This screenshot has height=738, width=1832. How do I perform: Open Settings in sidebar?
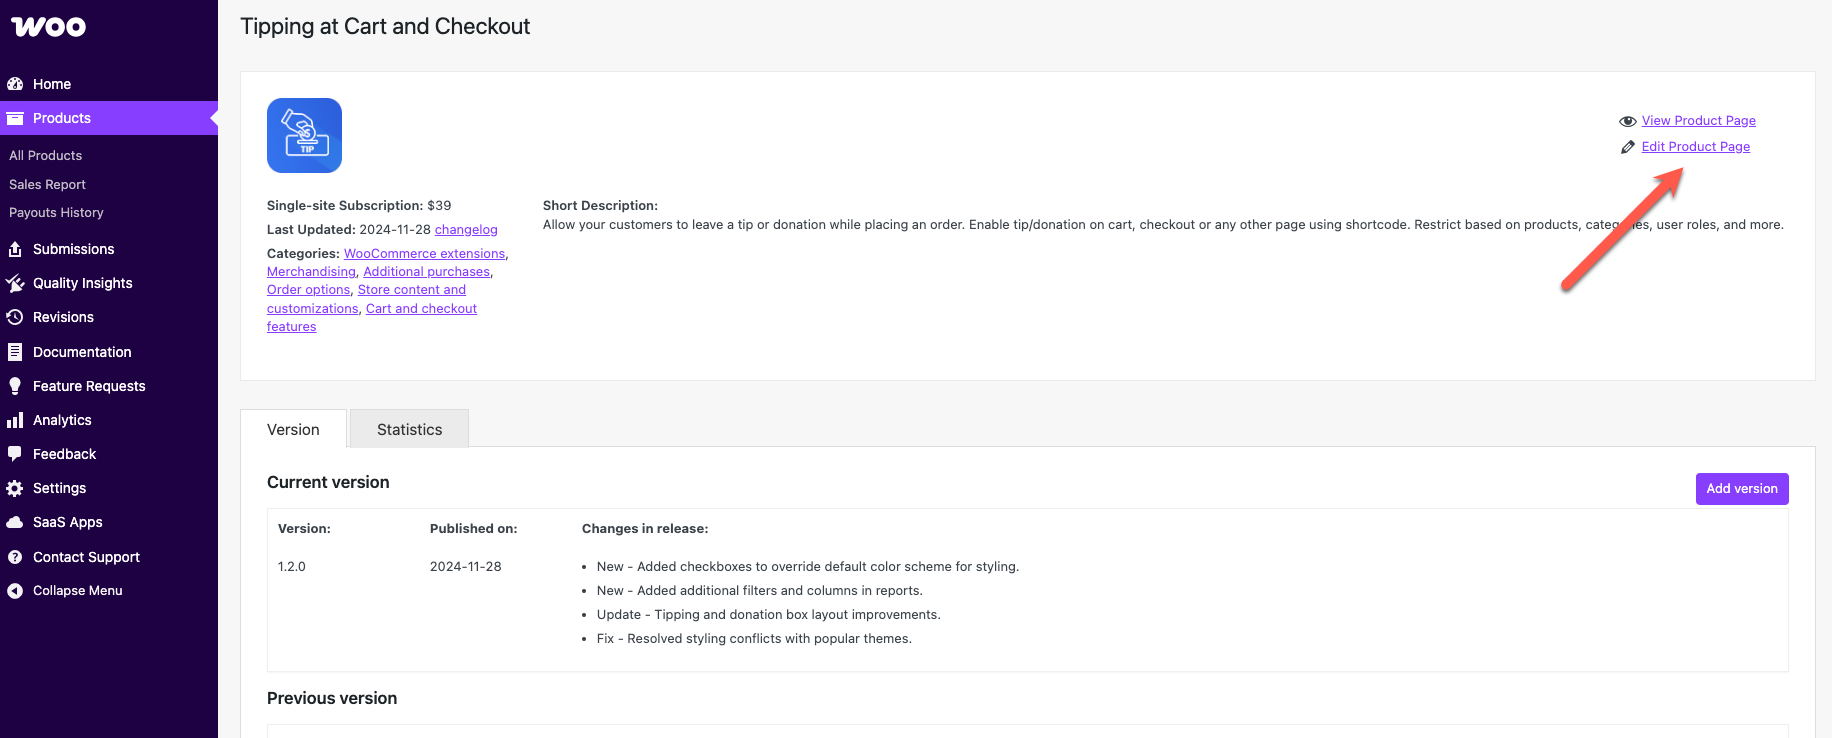tap(109, 488)
